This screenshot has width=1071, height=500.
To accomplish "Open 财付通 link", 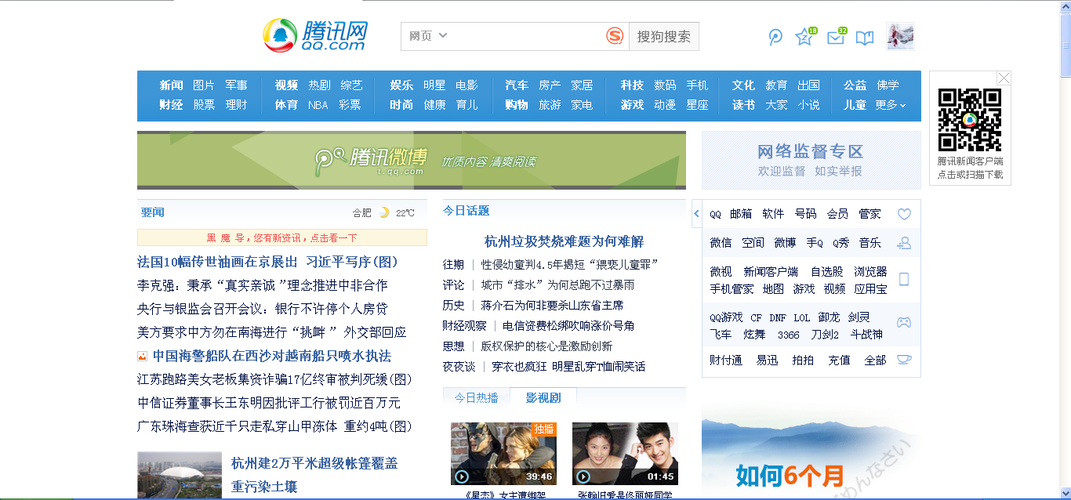I will [x=726, y=360].
